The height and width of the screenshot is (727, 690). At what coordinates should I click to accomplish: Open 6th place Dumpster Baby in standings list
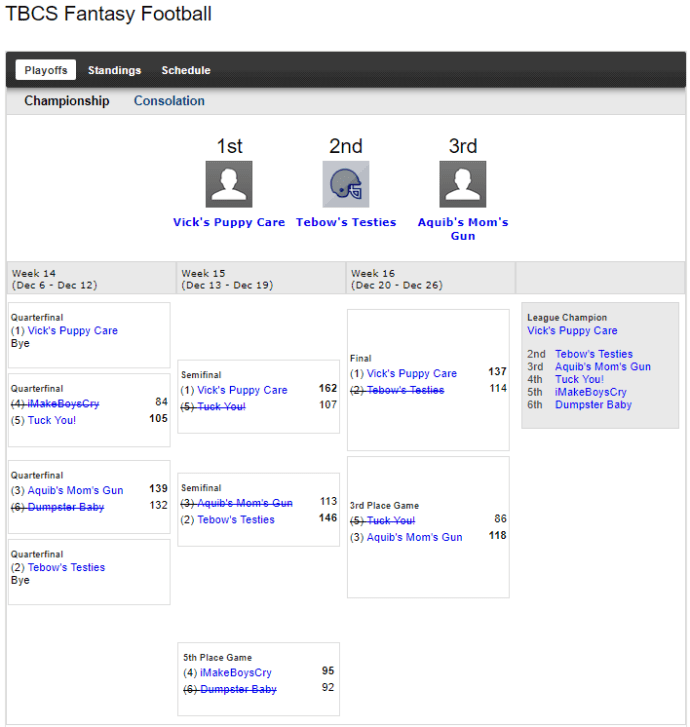(594, 405)
